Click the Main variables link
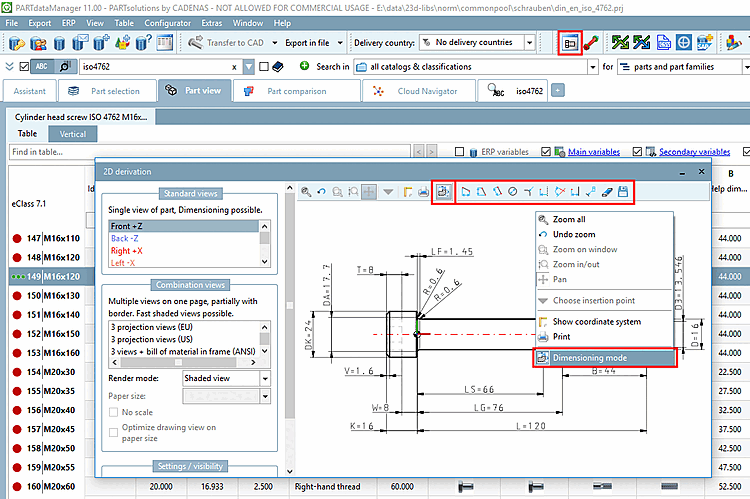Image resolution: width=750 pixels, height=499 pixels. (593, 152)
